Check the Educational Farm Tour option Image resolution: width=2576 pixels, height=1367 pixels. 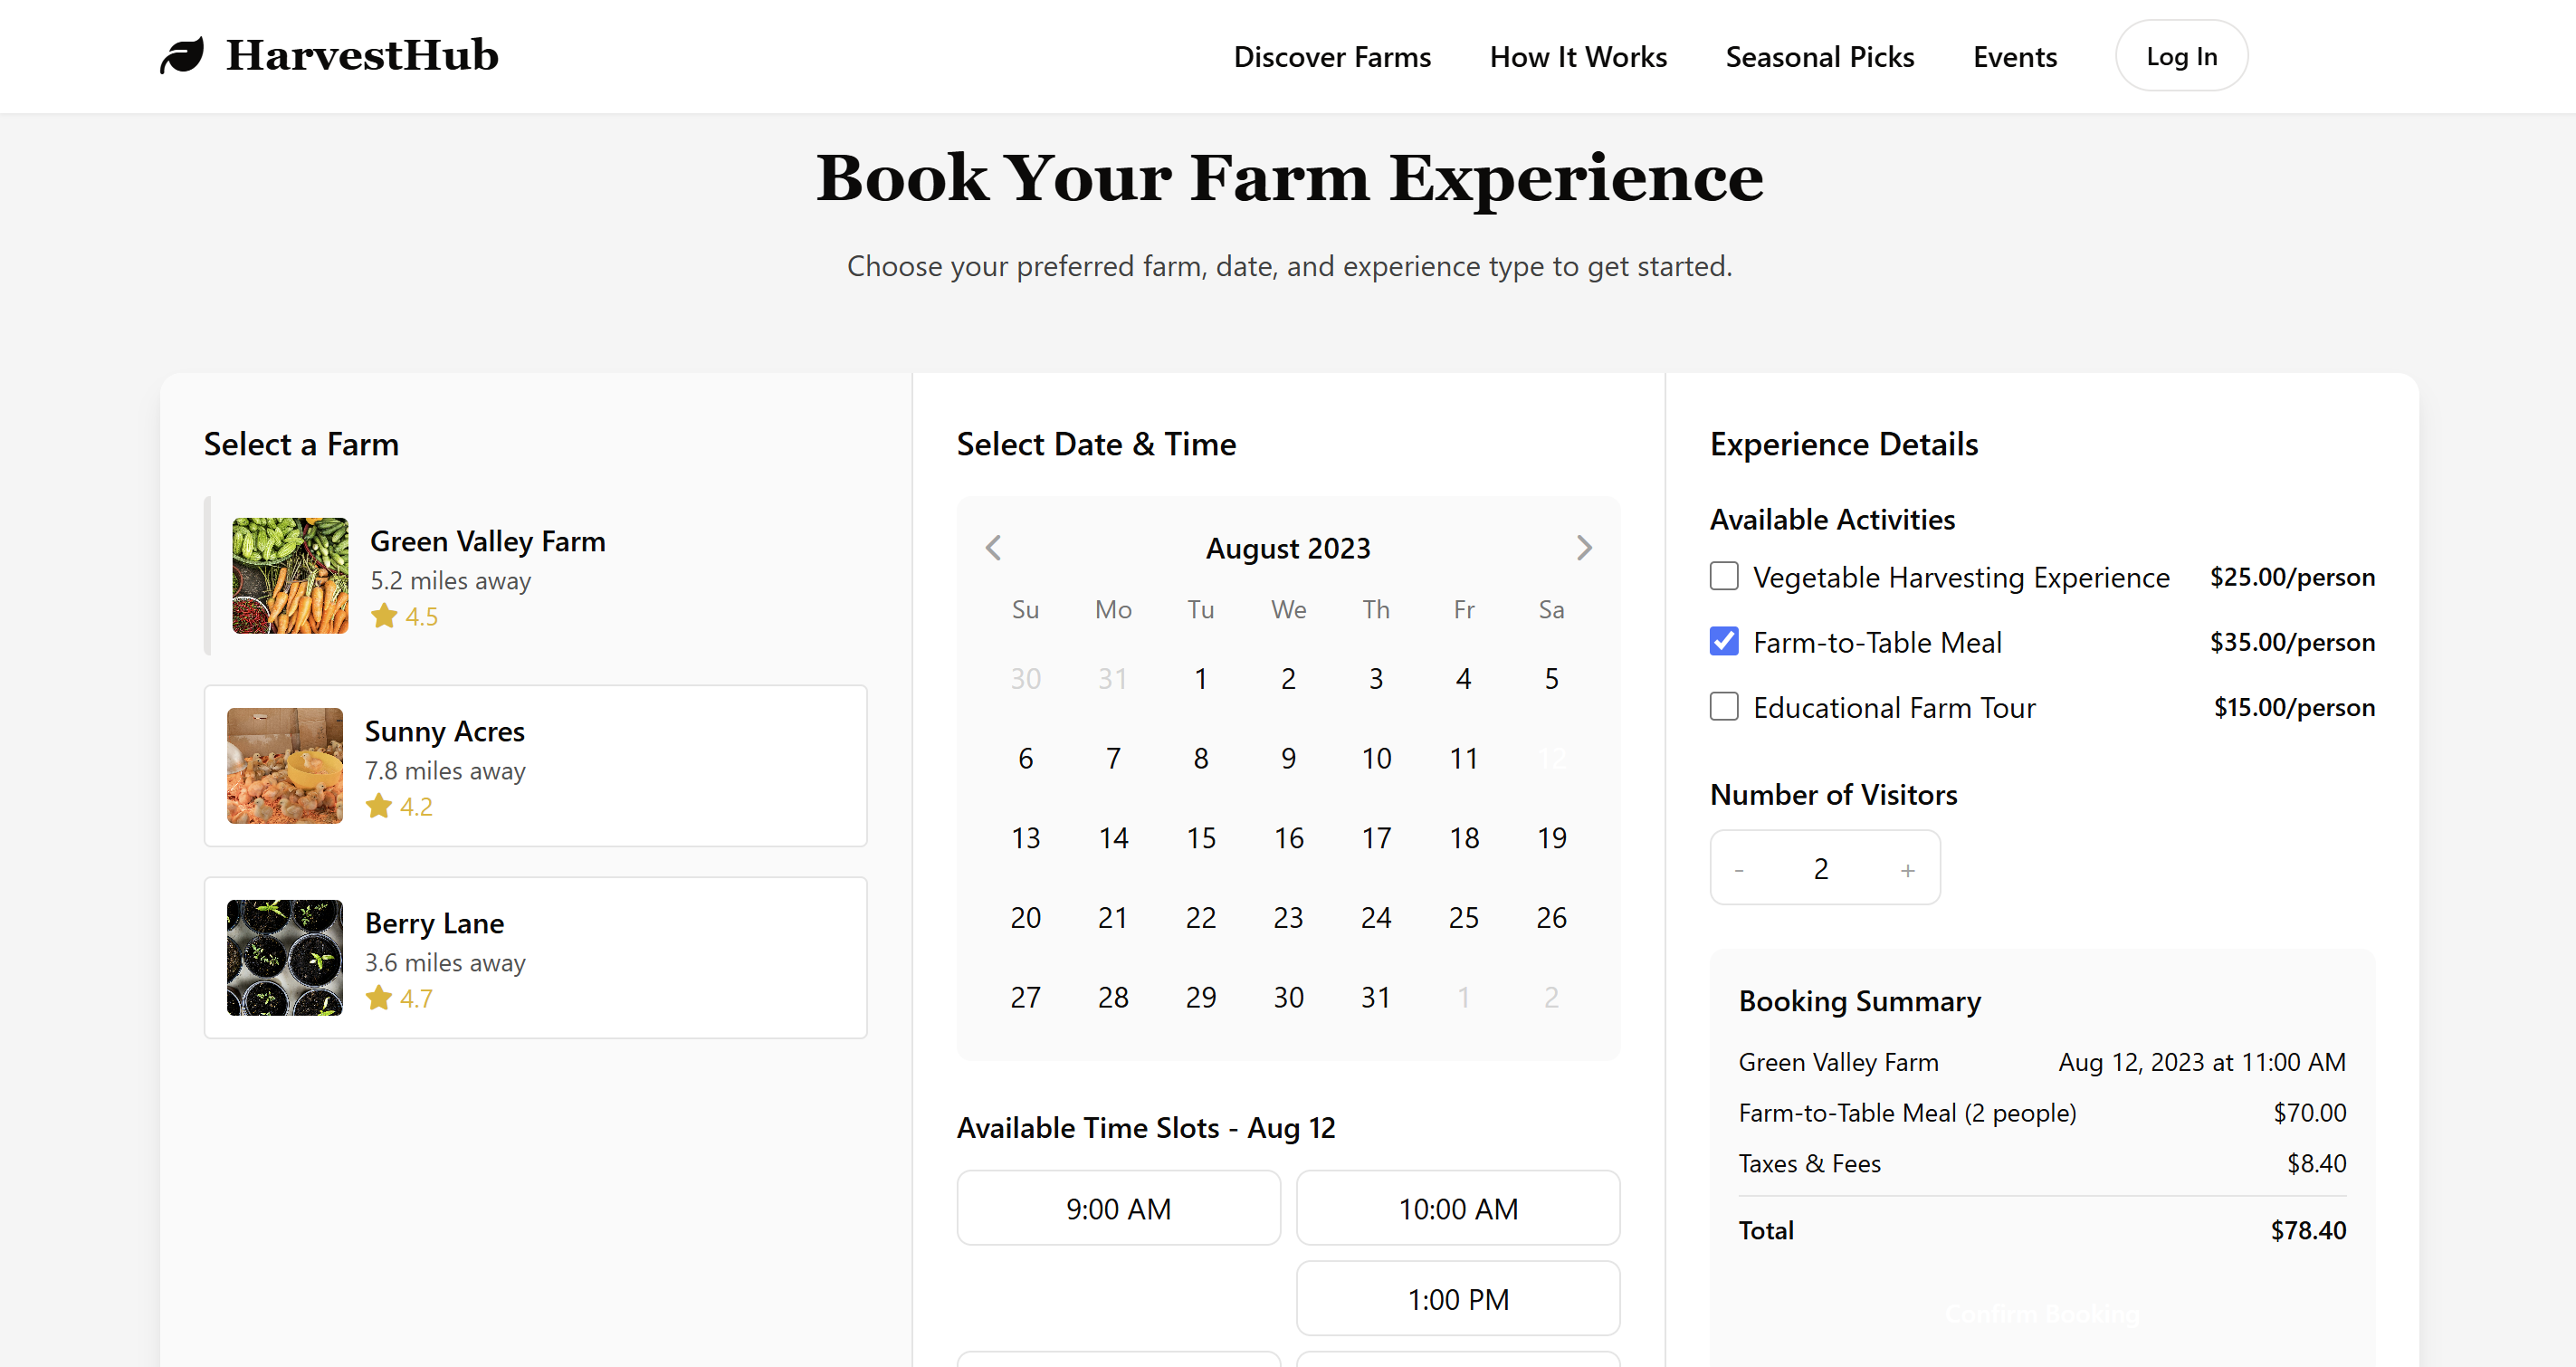(1724, 707)
